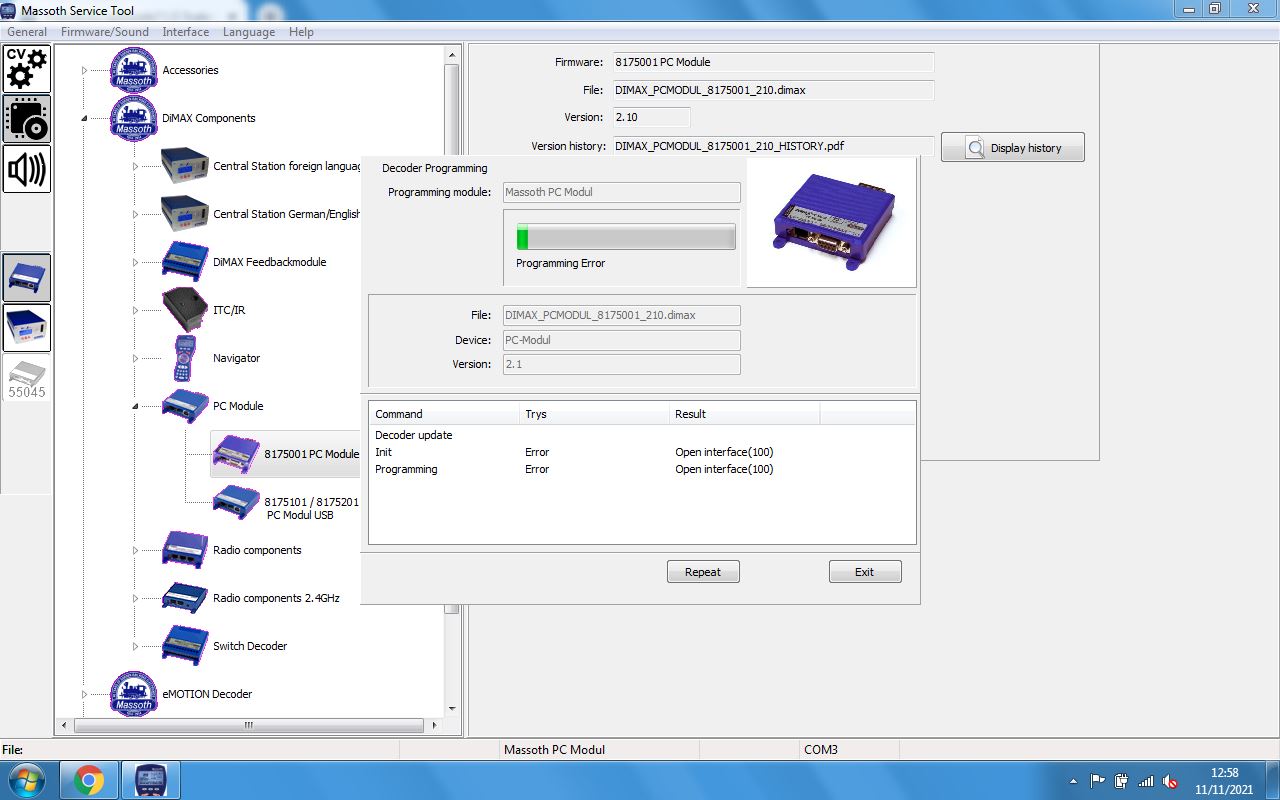Select the Firmware/Sound chip and disc icon

pos(27,119)
